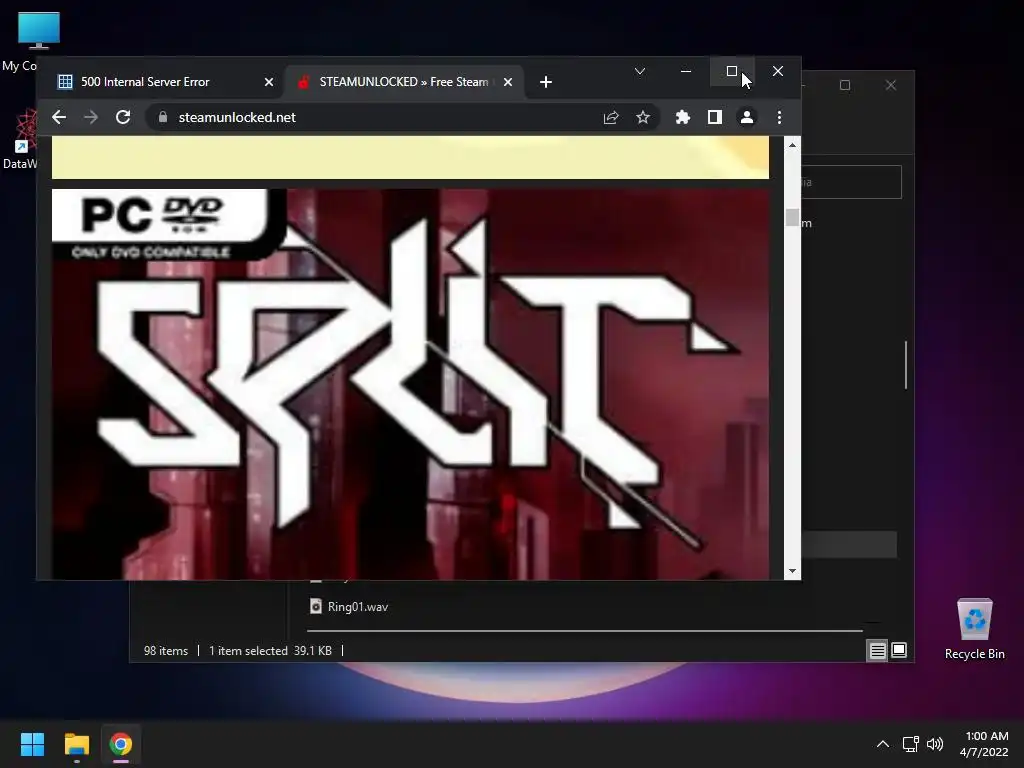Switch File Explorer to details view icon
Viewport: 1024px width, 768px height.
click(877, 650)
